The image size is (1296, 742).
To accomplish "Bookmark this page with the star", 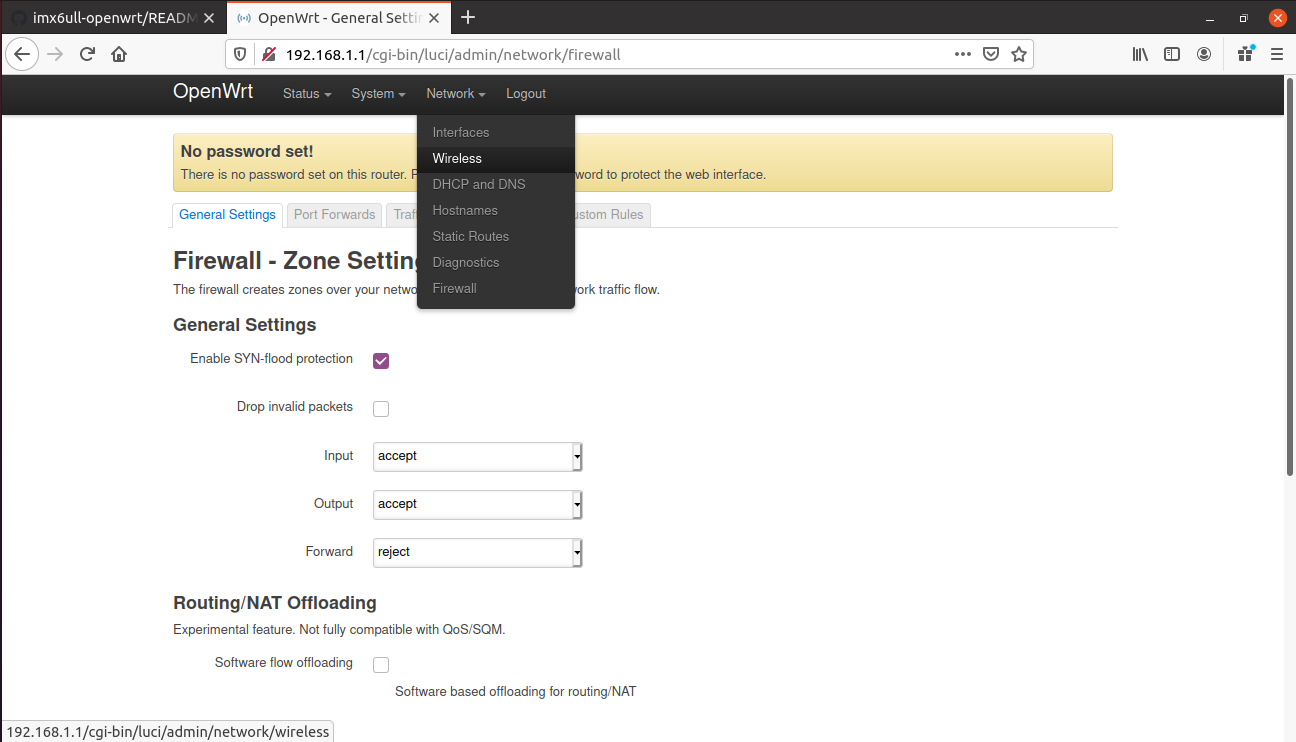I will pyautogui.click(x=1018, y=54).
